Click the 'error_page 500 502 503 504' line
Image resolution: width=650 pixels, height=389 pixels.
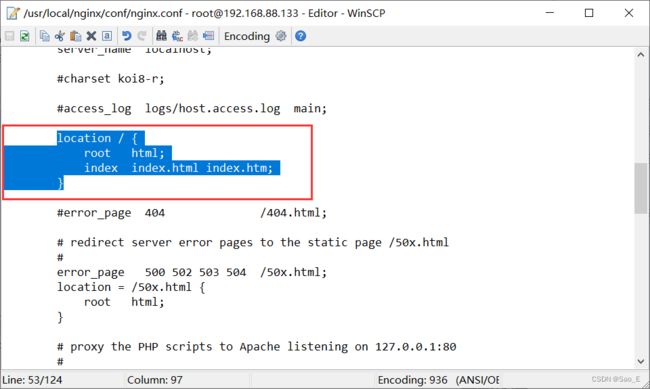click(192, 272)
